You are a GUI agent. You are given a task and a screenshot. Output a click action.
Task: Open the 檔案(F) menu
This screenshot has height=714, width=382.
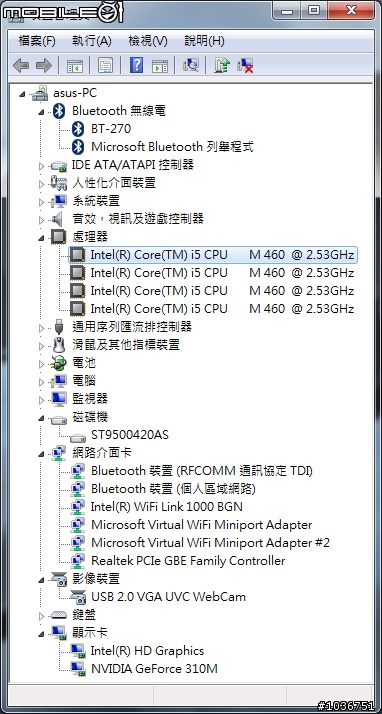pos(37,41)
